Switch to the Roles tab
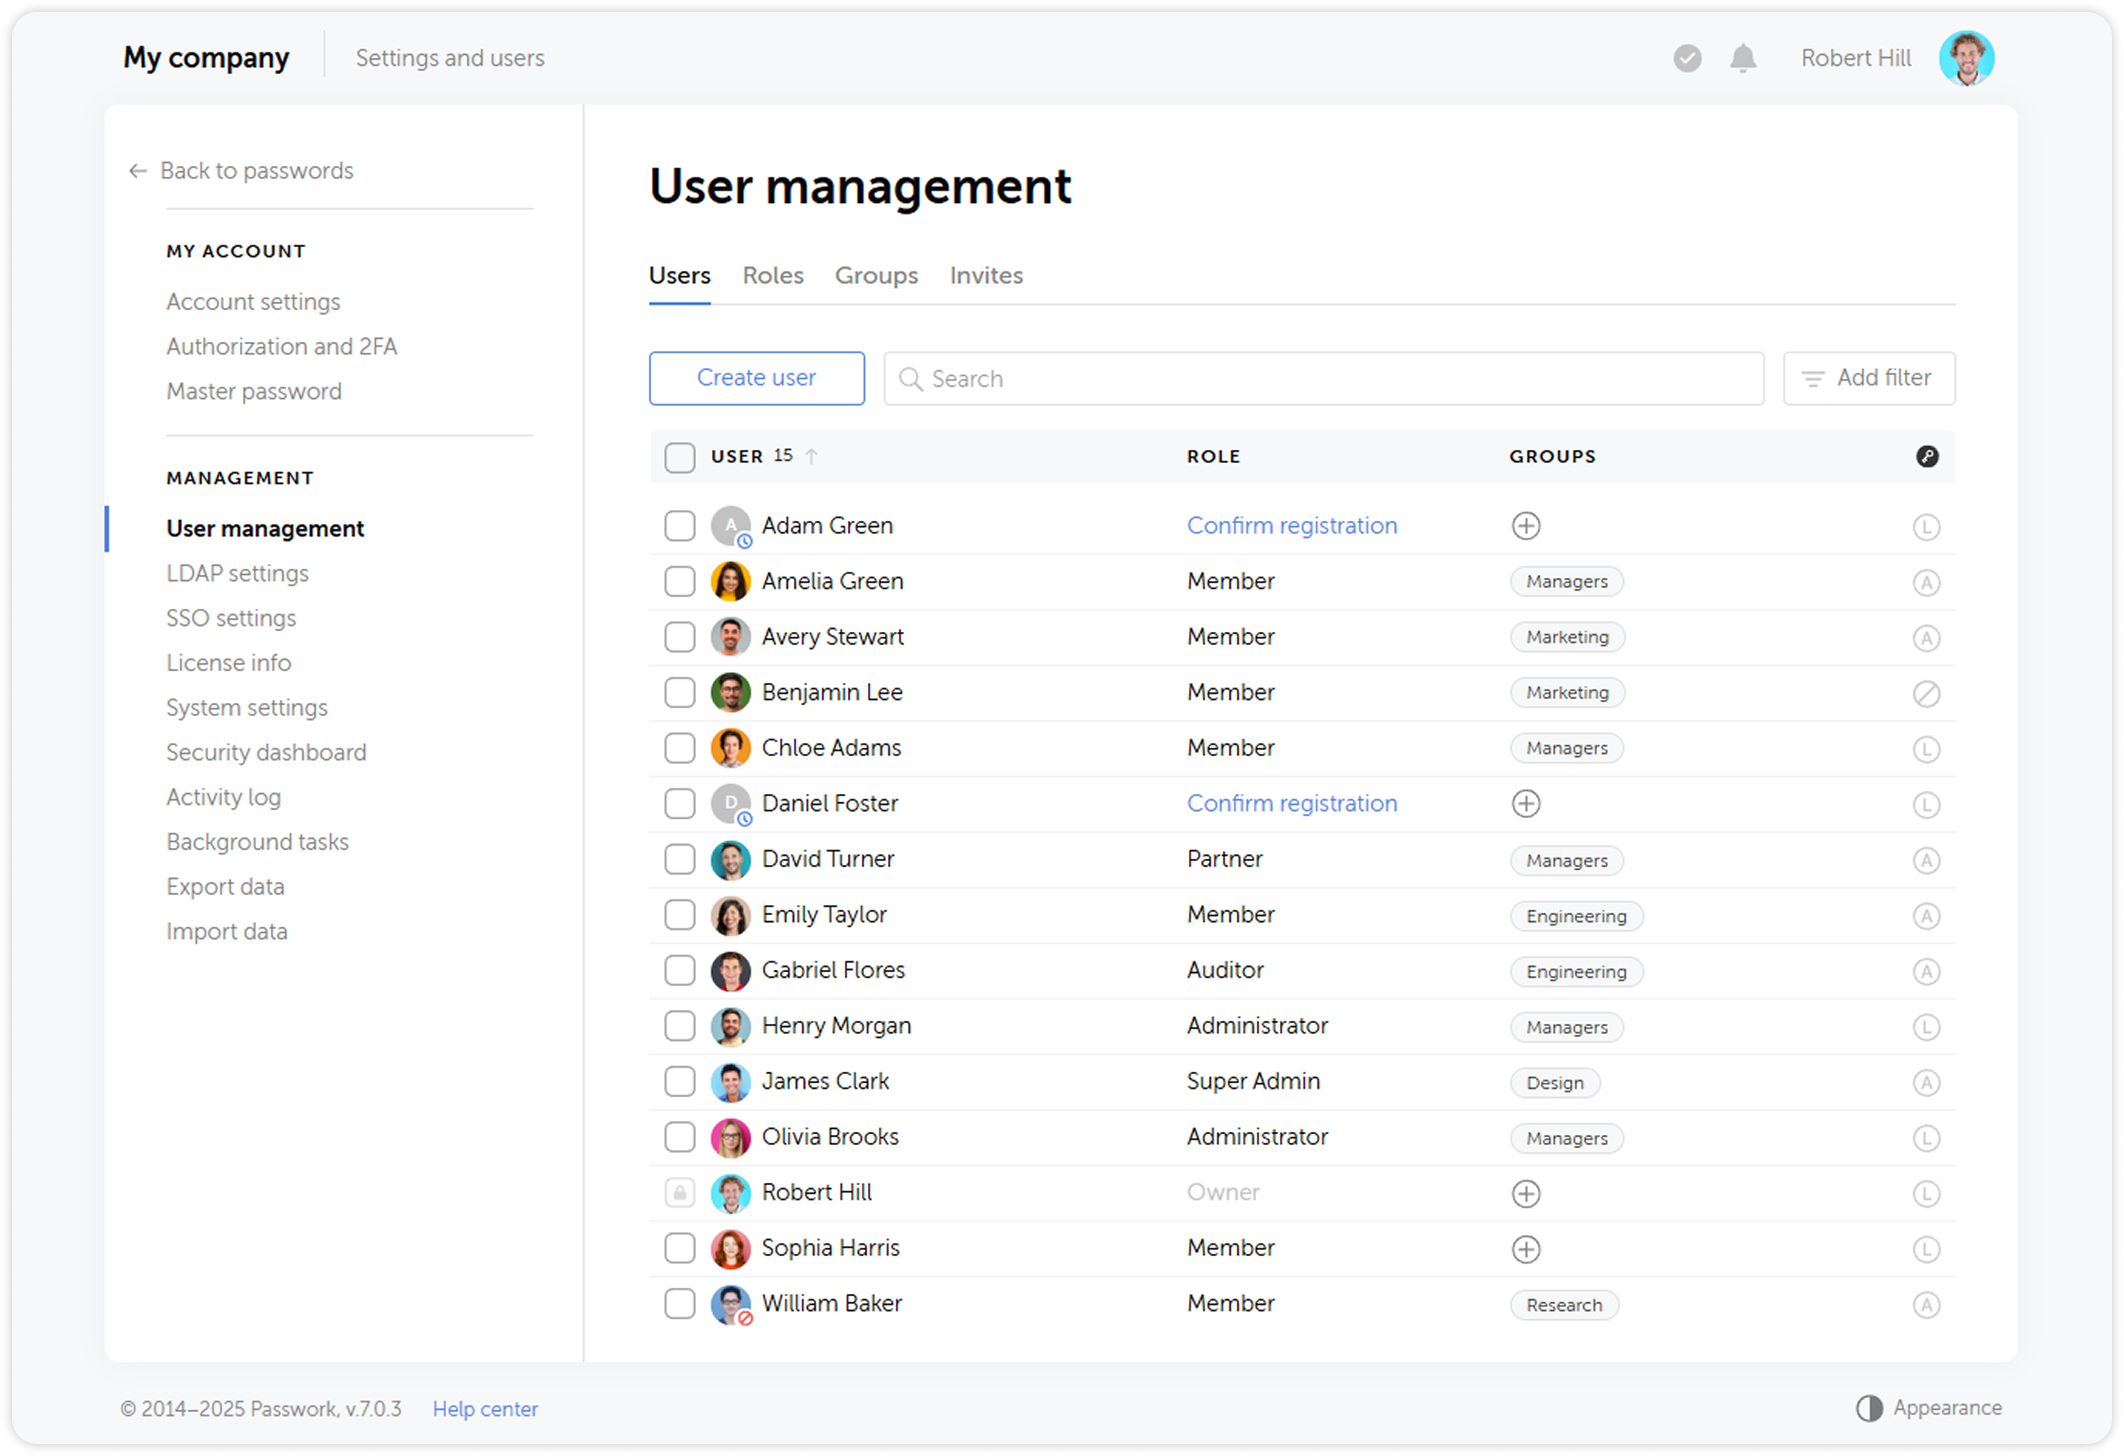 [x=772, y=276]
